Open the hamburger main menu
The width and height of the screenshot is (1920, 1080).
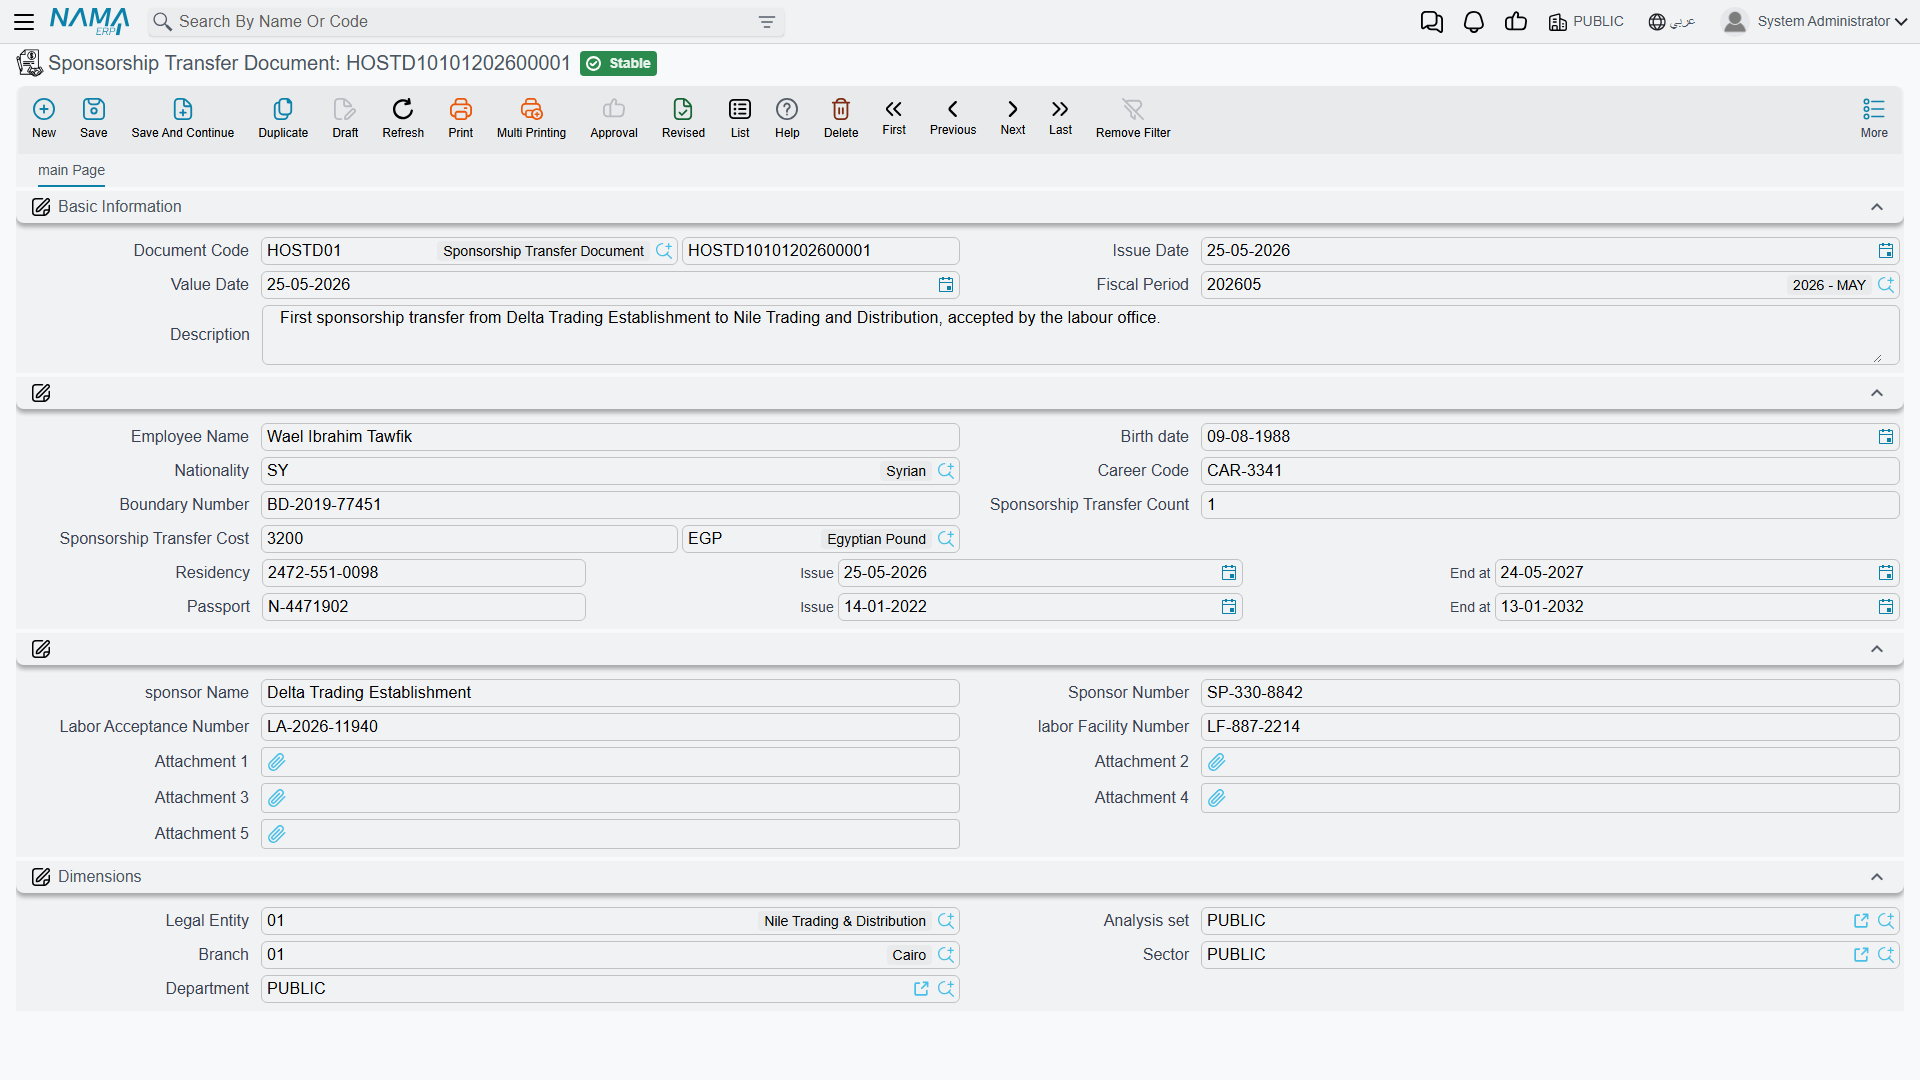[24, 21]
